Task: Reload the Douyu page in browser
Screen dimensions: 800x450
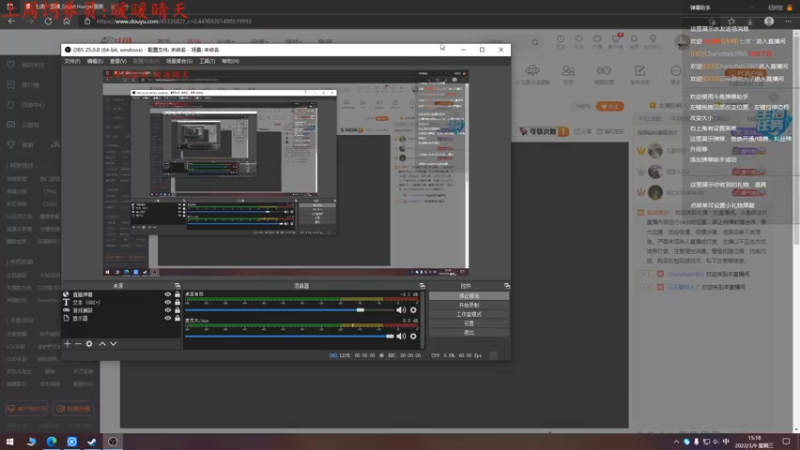Action: (x=48, y=21)
